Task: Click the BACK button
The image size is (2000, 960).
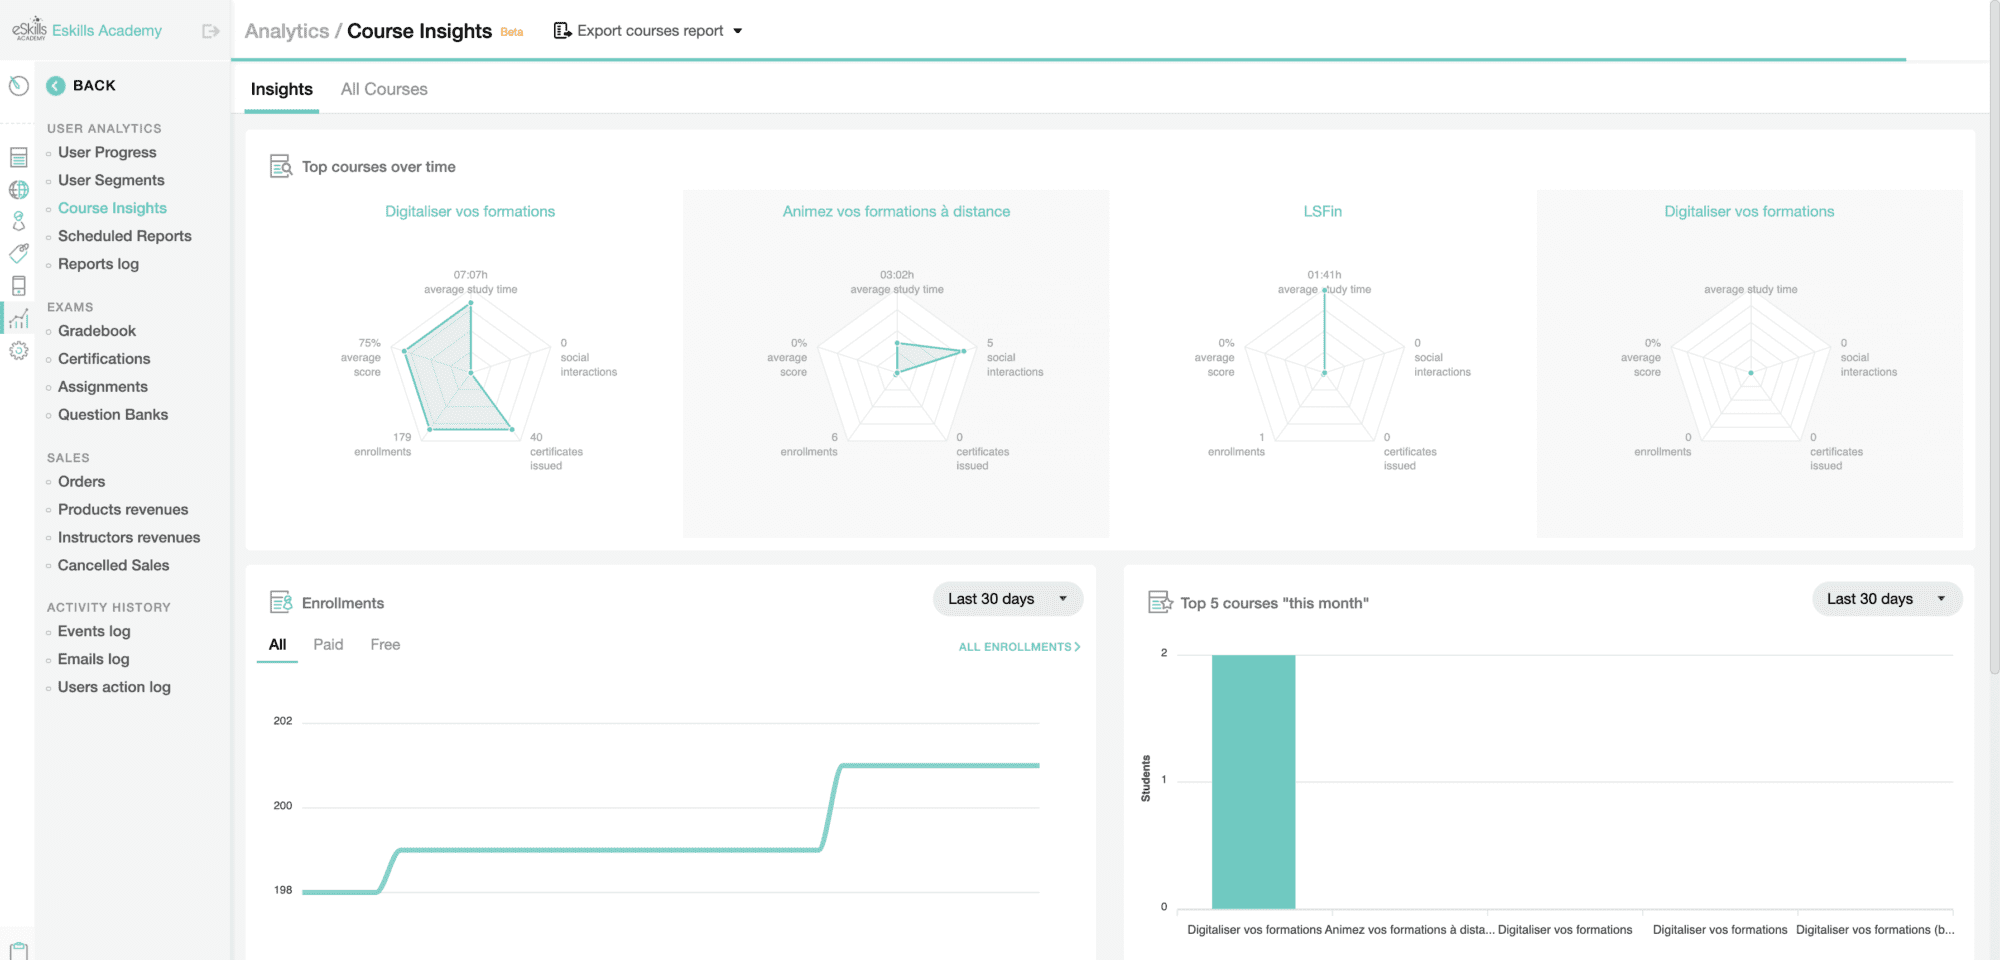Action: (80, 85)
